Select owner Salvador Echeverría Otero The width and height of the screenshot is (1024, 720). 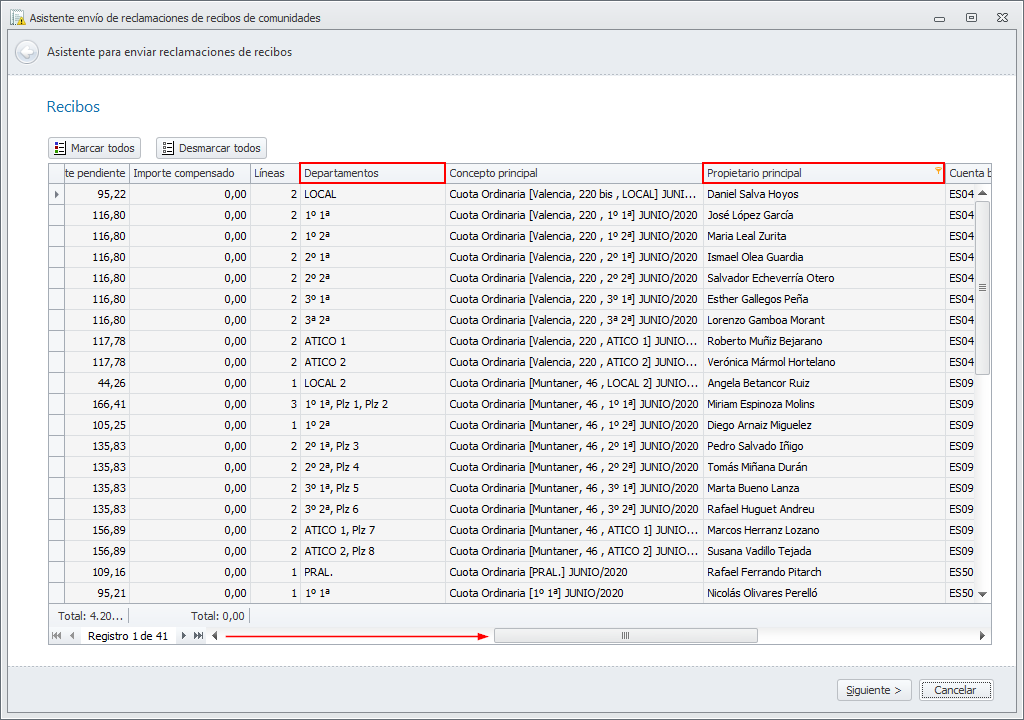[771, 278]
